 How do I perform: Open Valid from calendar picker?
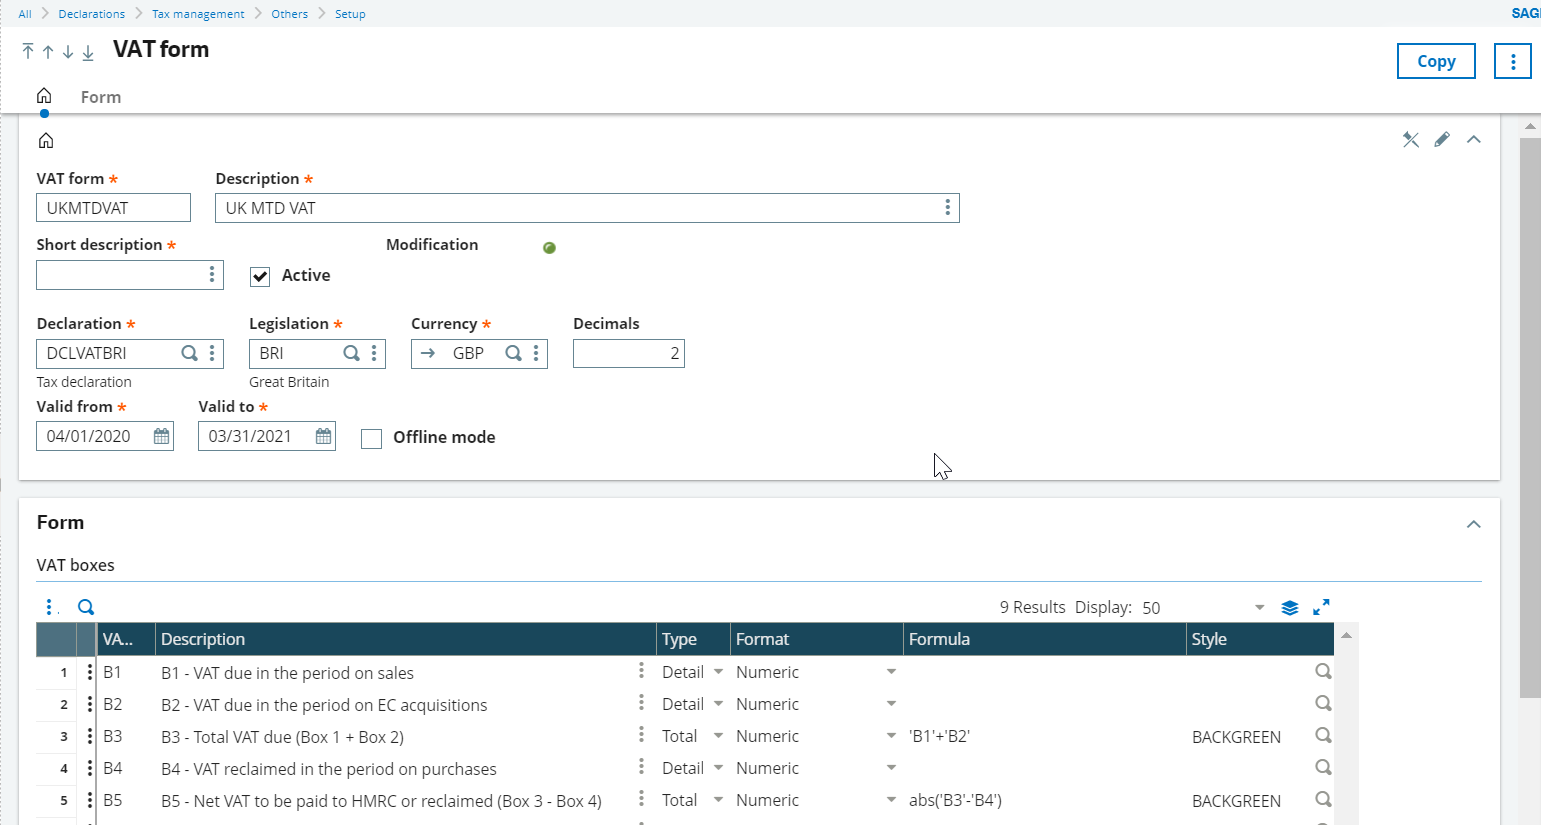click(161, 436)
